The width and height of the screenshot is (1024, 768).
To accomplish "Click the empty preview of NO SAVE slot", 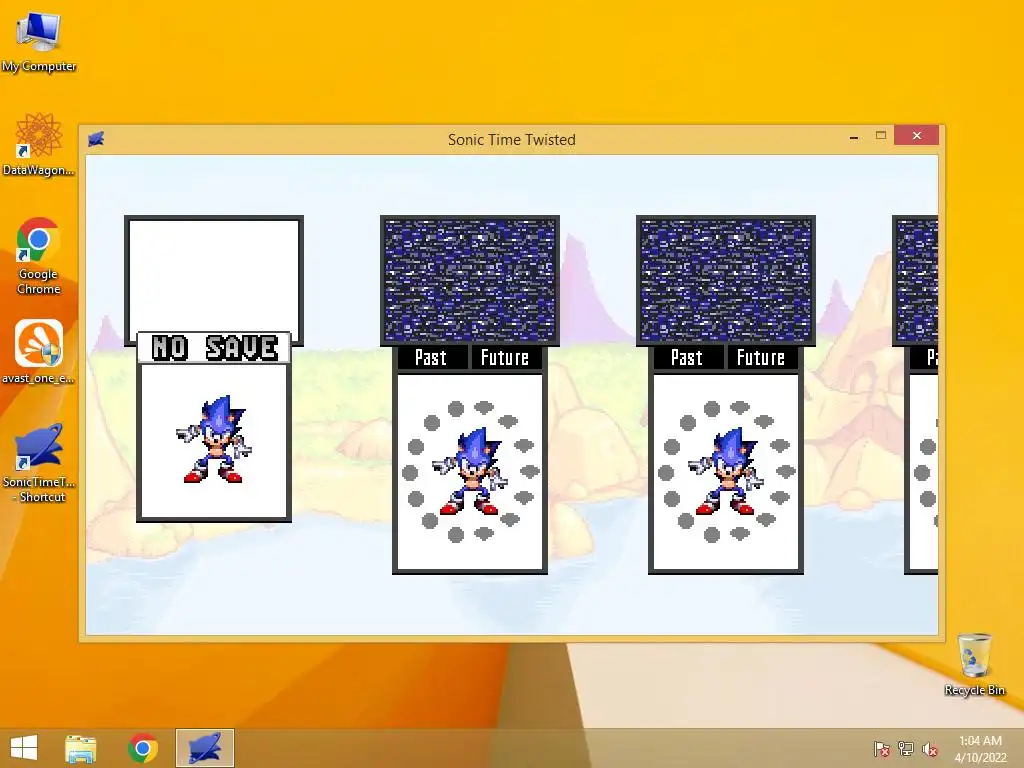I will tap(214, 276).
